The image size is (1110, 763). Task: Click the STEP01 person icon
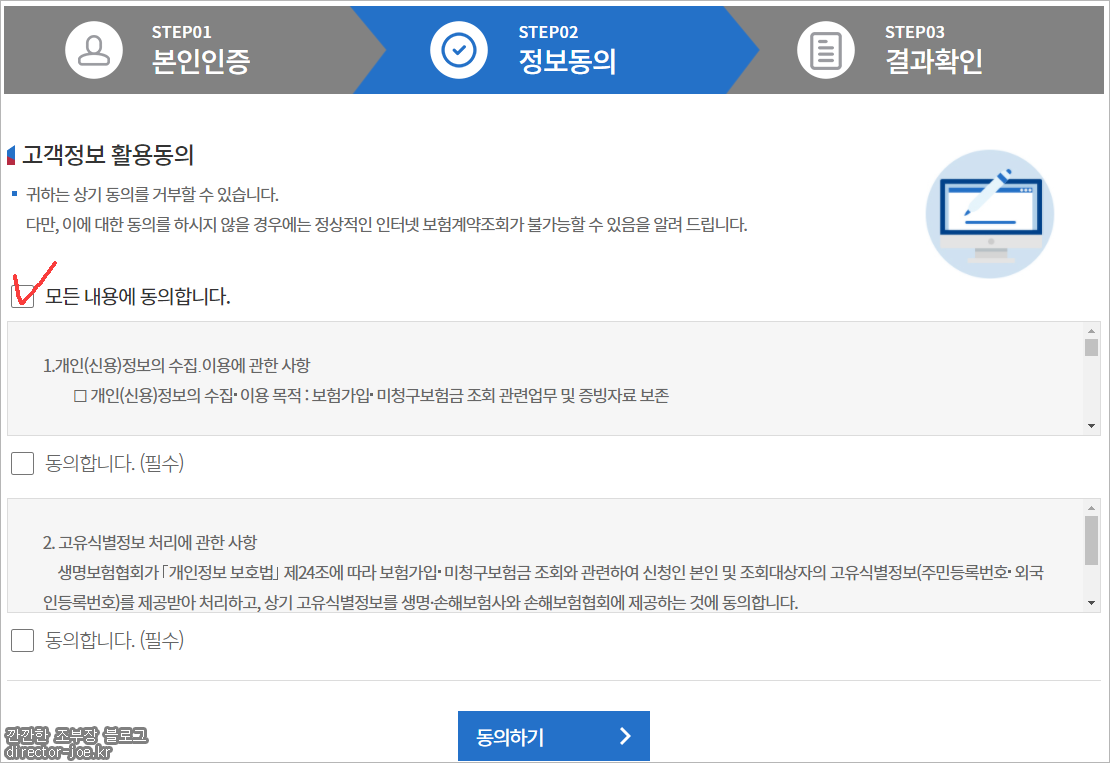pos(94,49)
